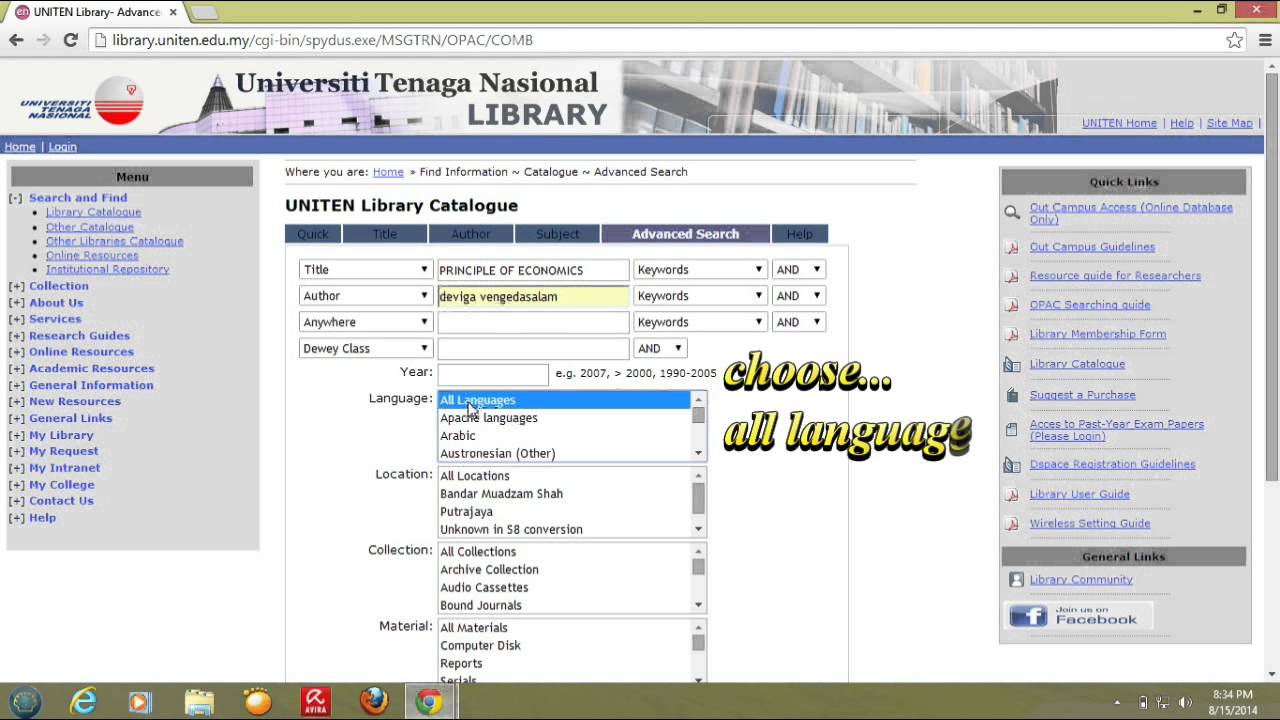Open File Explorer from the taskbar
Screen dimensions: 1280x720
tap(199, 702)
